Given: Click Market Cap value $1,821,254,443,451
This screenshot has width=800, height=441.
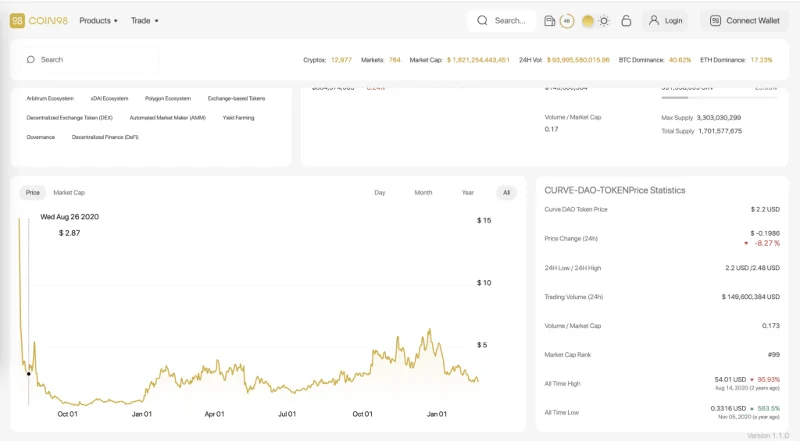Looking at the screenshot, I should (478, 60).
